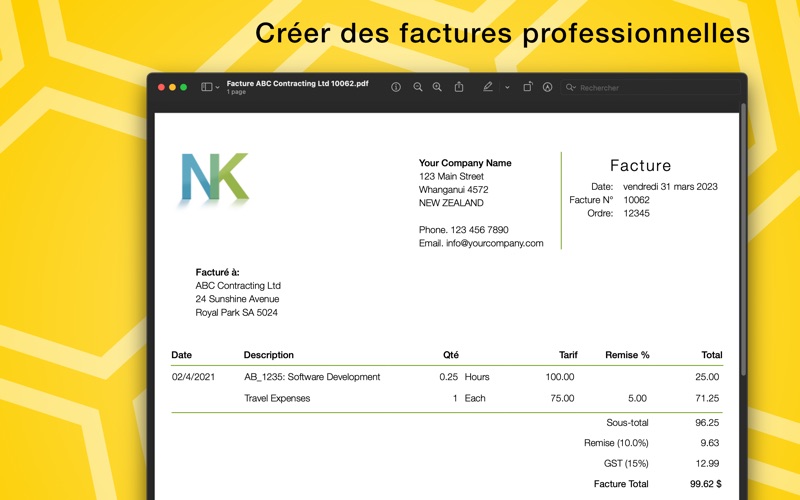Select the highlight pen tool
This screenshot has width=800, height=500.
coord(488,87)
